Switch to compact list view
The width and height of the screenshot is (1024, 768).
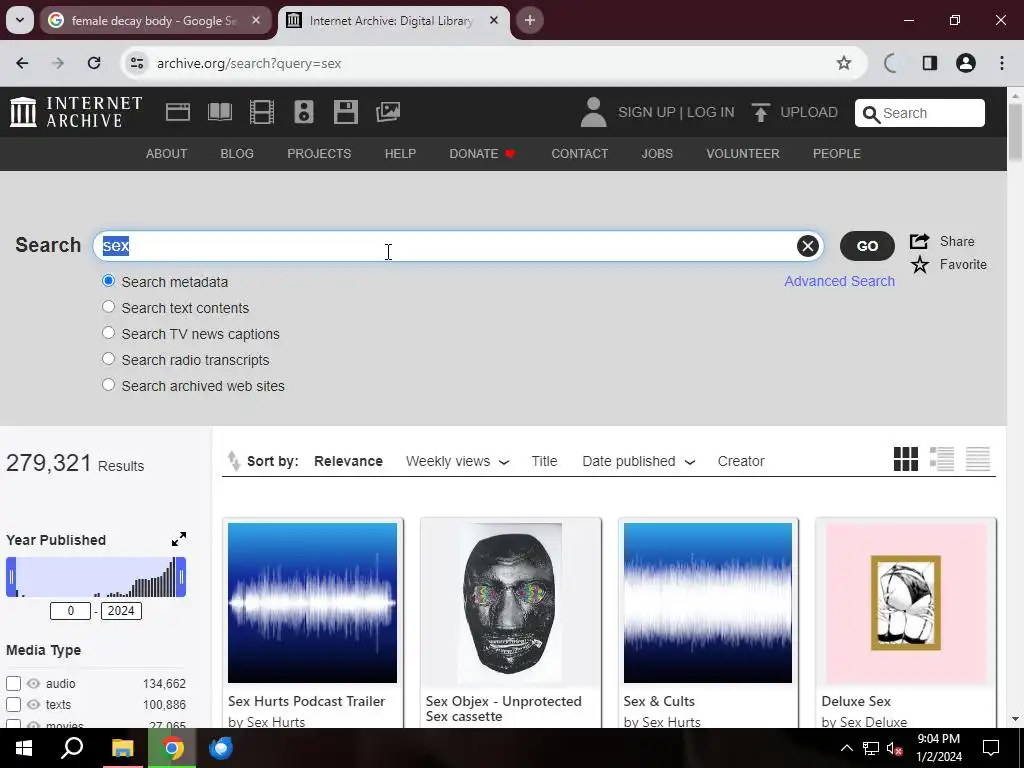click(978, 459)
